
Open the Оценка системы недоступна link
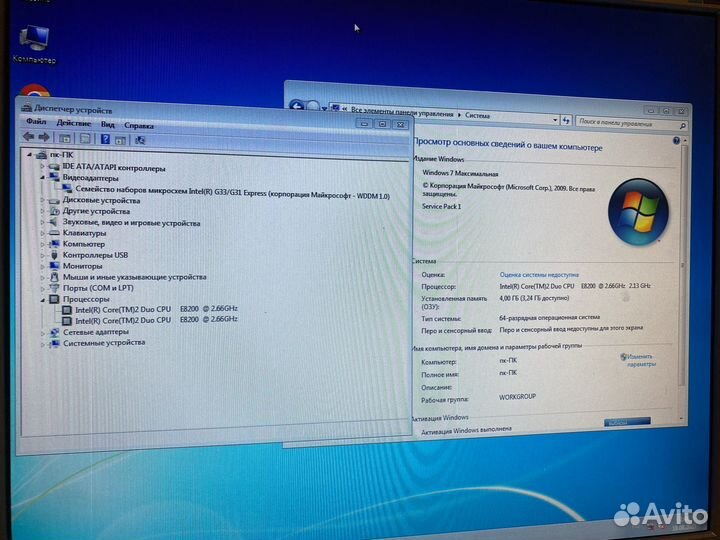(539, 275)
